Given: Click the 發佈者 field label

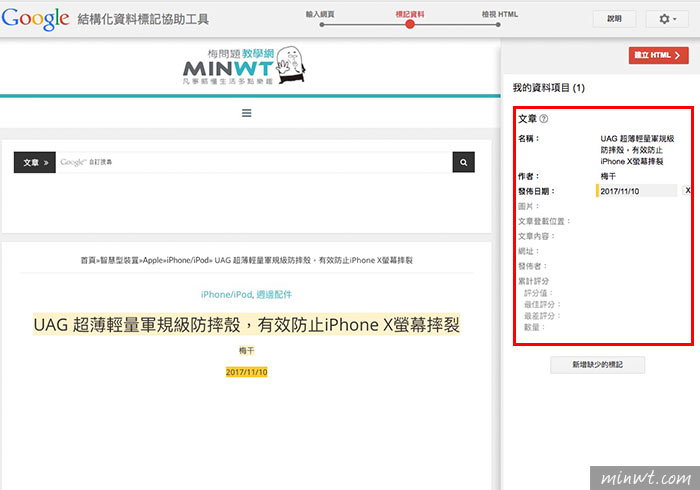Looking at the screenshot, I should (532, 266).
